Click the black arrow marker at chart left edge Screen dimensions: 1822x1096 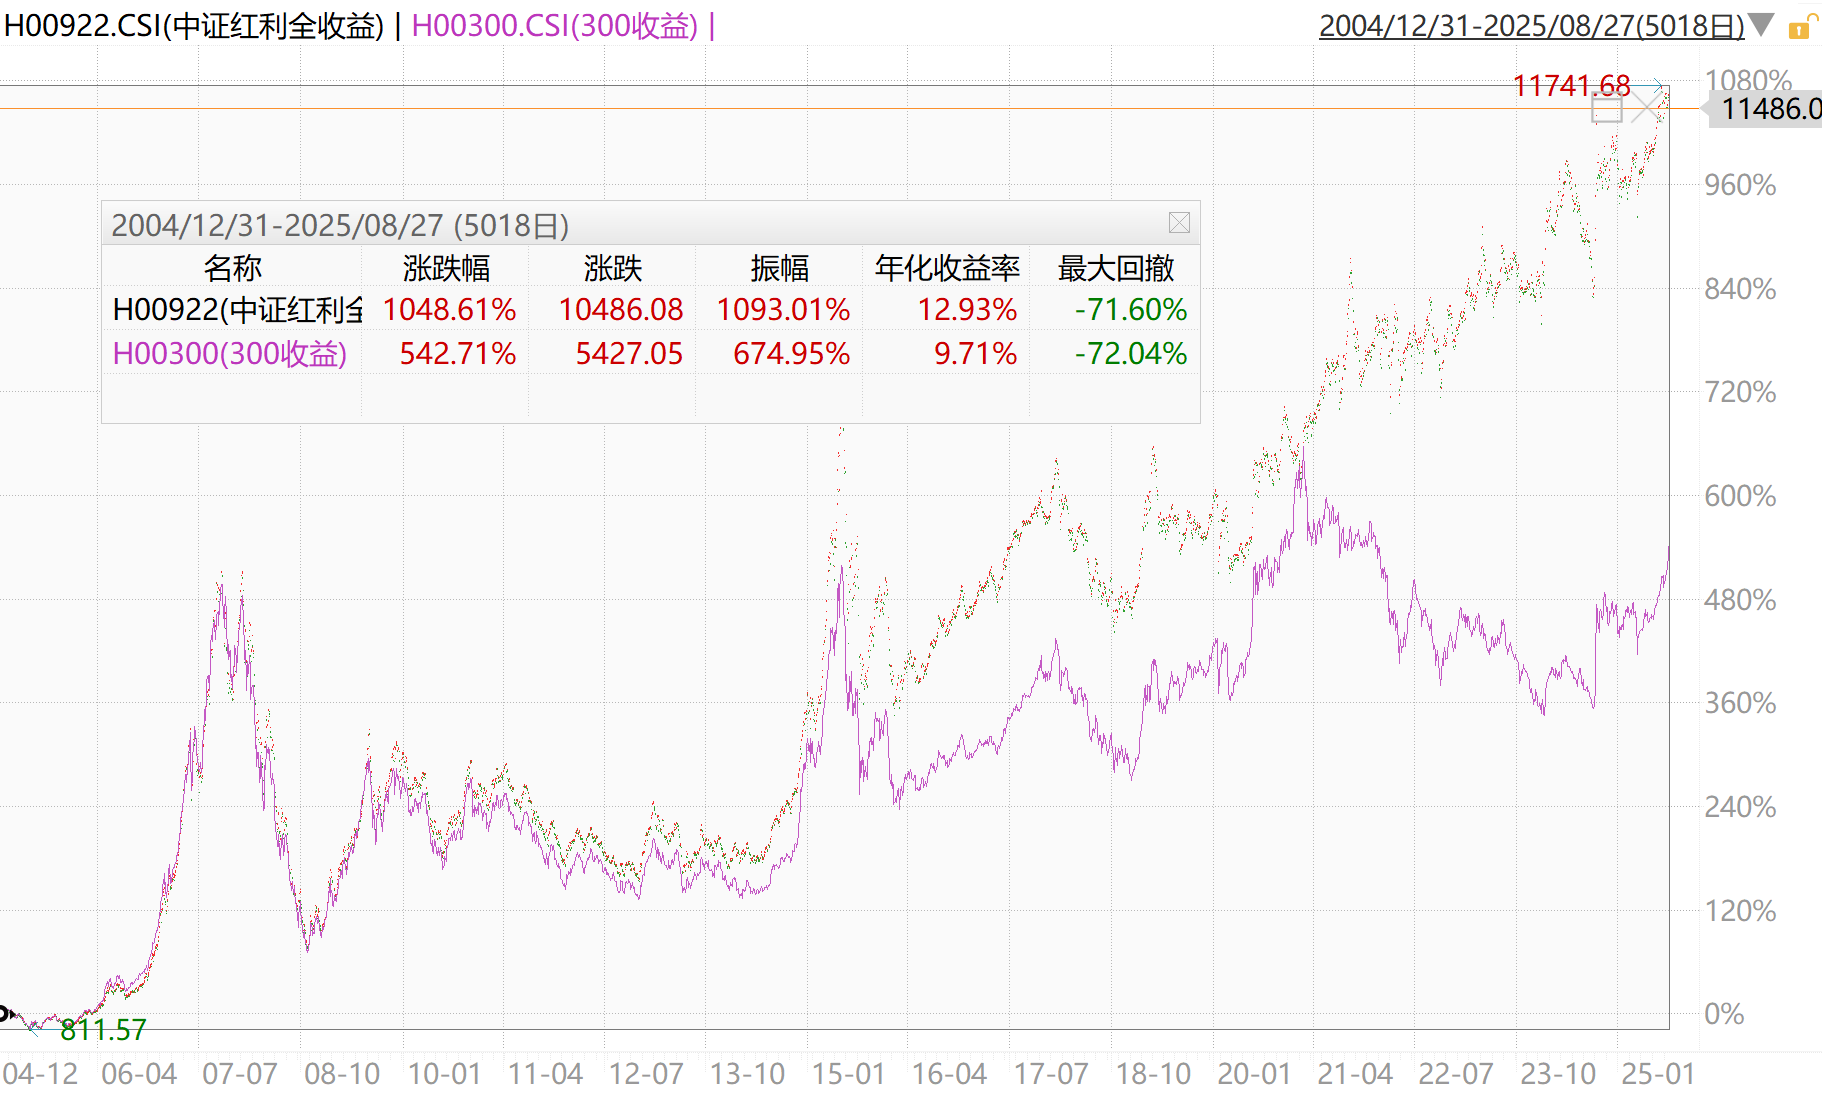click(x=7, y=1014)
